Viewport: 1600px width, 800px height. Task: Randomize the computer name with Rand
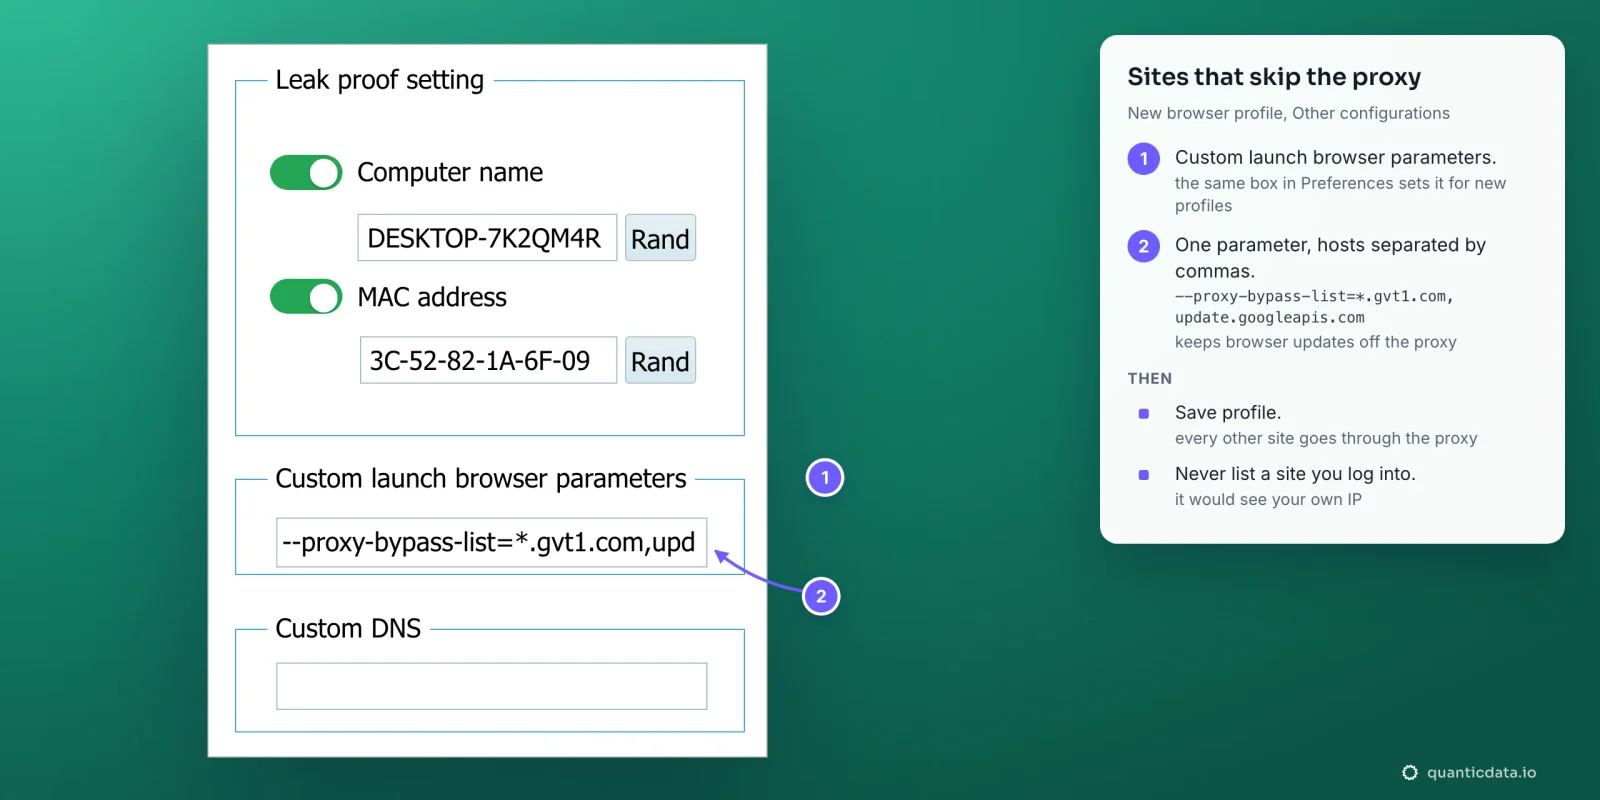pyautogui.click(x=660, y=238)
